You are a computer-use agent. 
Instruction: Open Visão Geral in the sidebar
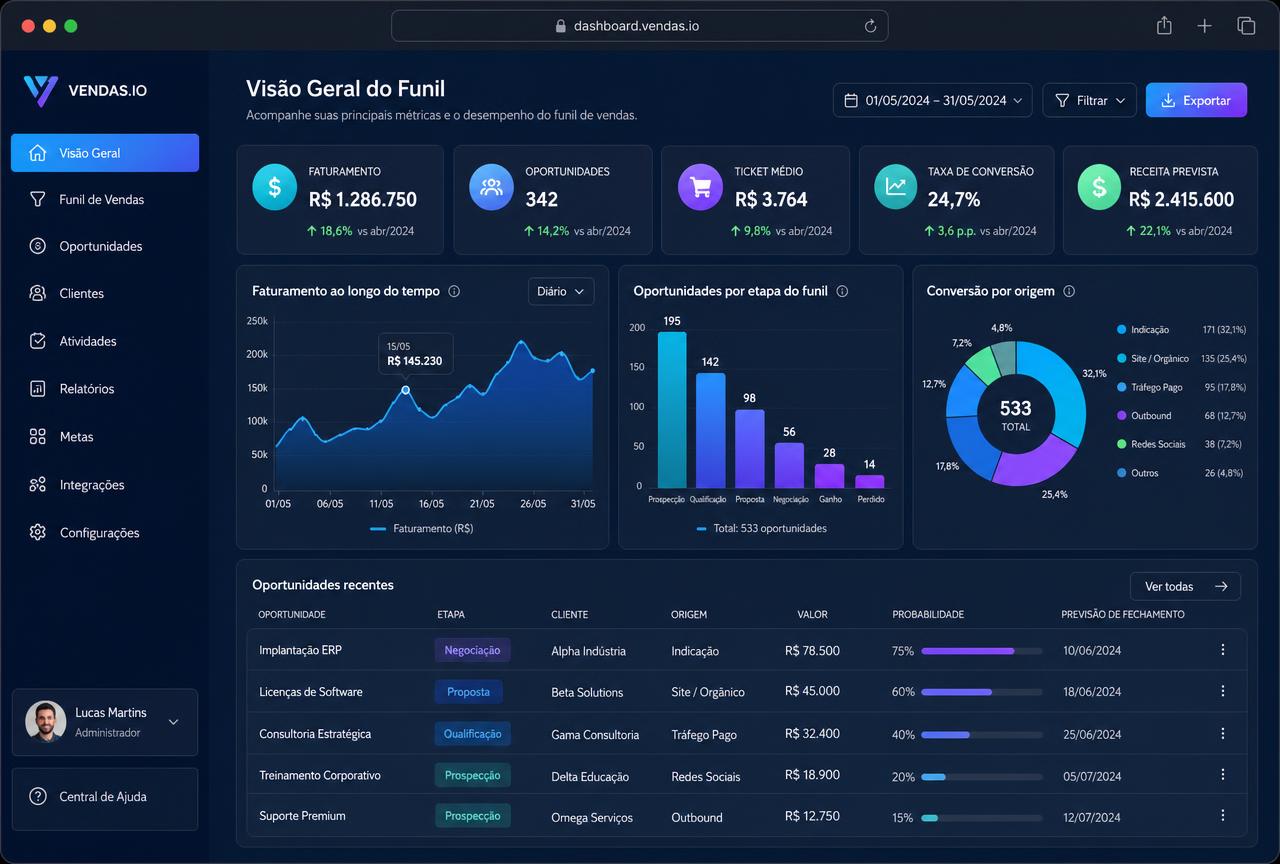[105, 153]
